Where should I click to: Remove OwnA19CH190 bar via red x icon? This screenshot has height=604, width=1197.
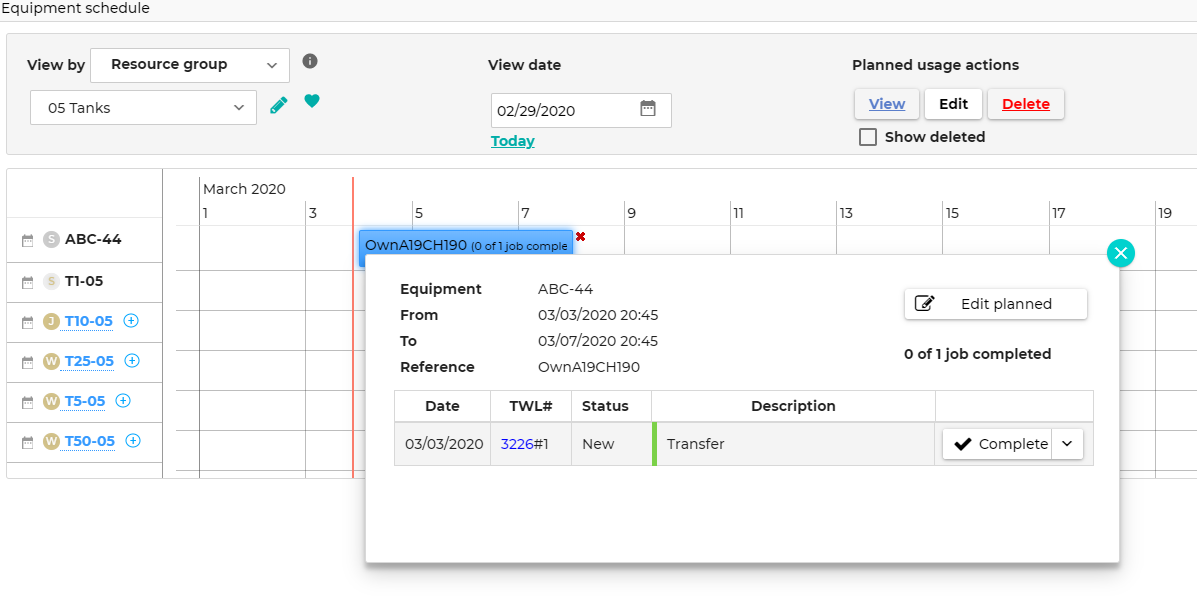point(580,237)
